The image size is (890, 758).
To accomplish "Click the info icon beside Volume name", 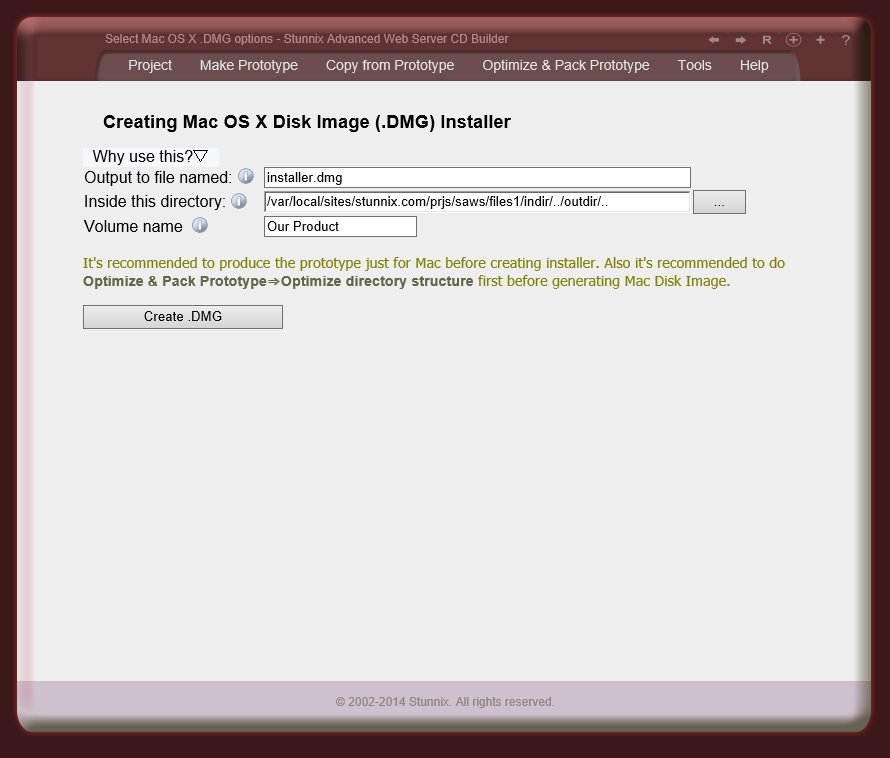I will 199,225.
